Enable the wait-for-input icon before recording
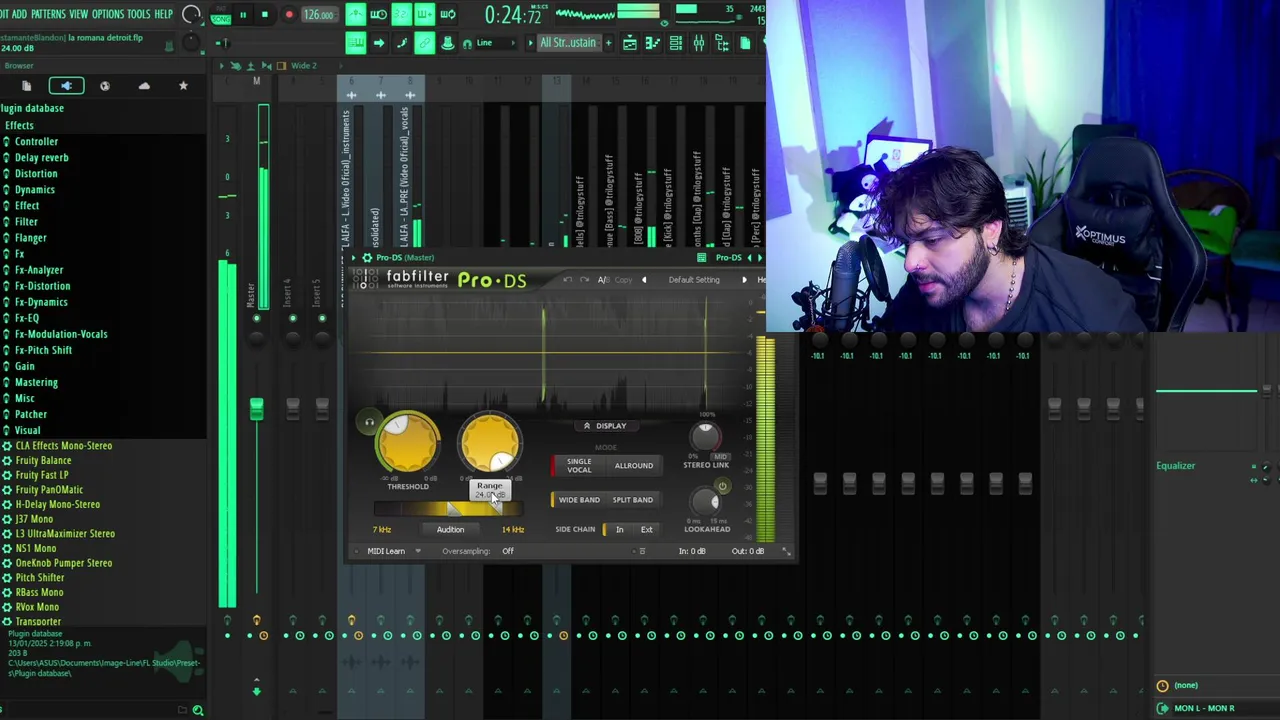The height and width of the screenshot is (720, 1280). 378,15
